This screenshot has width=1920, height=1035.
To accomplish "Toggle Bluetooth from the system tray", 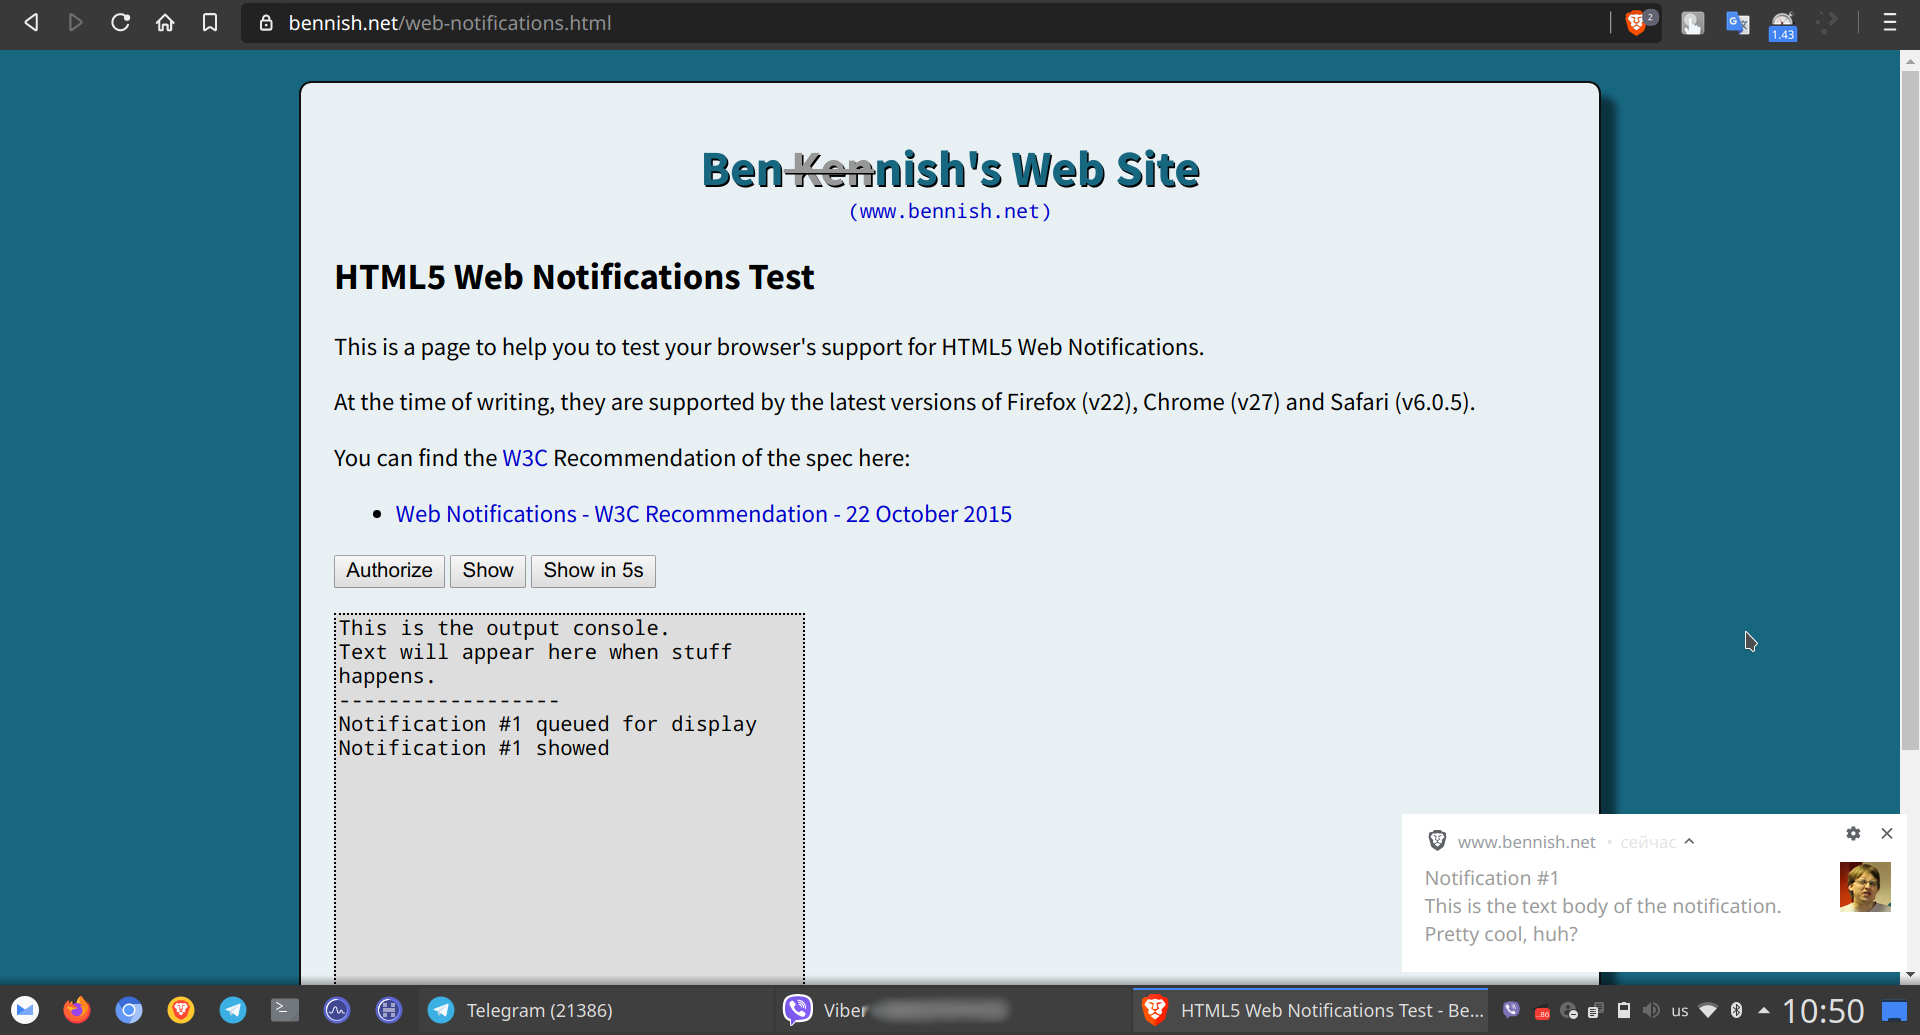I will (1737, 1010).
